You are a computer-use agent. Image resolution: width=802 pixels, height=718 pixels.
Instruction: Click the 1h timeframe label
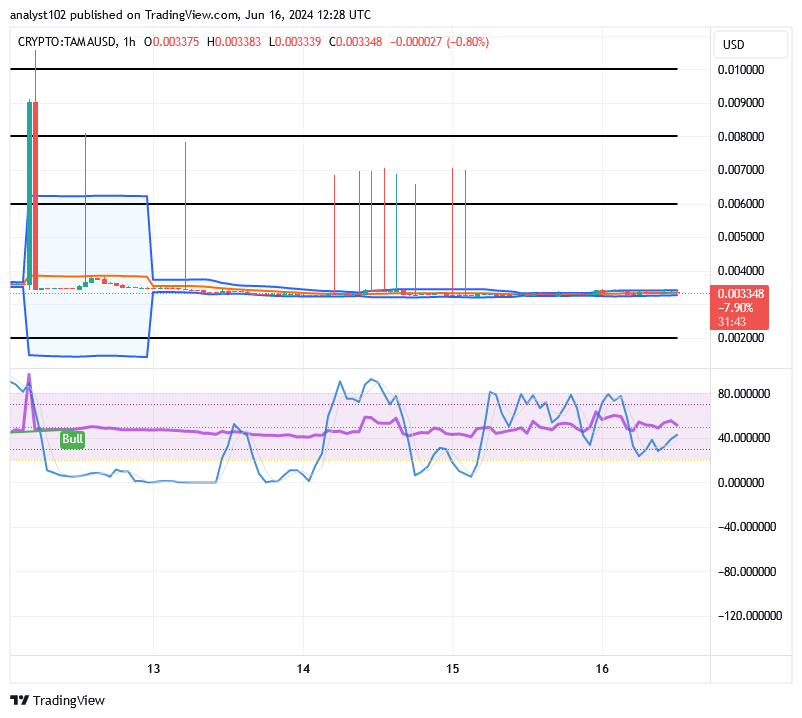129,42
